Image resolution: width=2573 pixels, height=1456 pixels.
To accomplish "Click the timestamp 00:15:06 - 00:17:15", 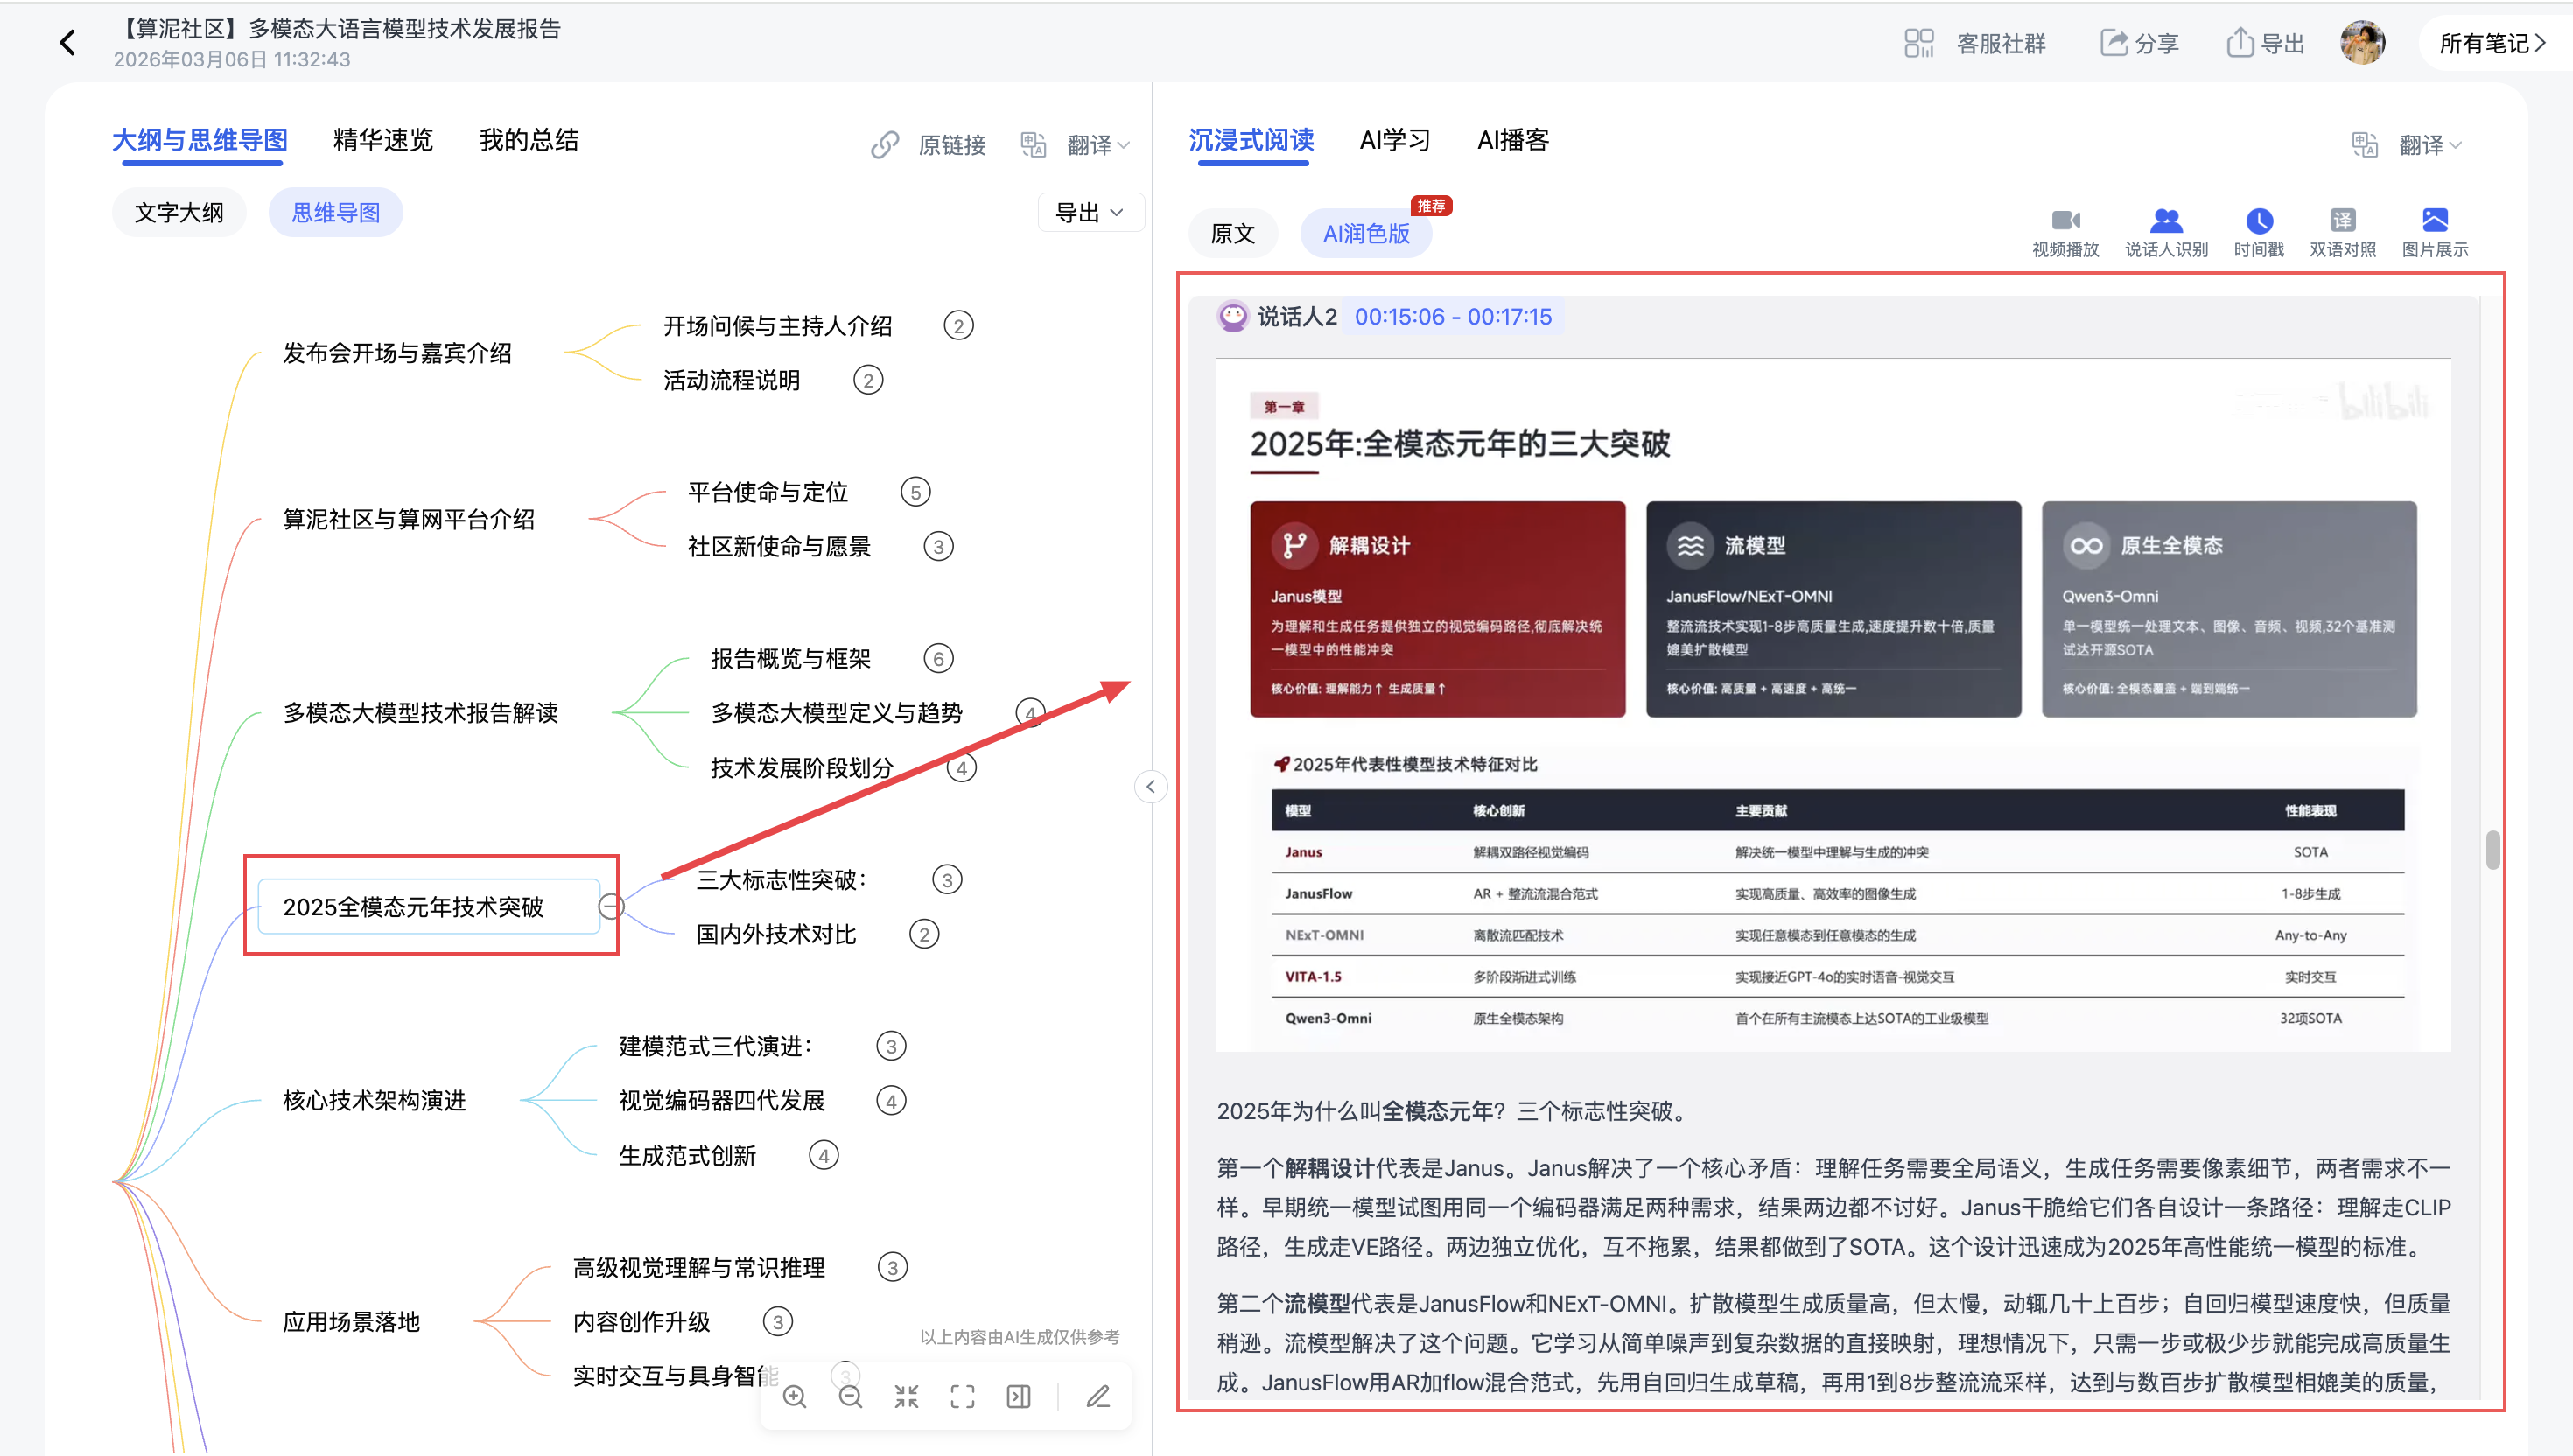I will click(x=1453, y=316).
